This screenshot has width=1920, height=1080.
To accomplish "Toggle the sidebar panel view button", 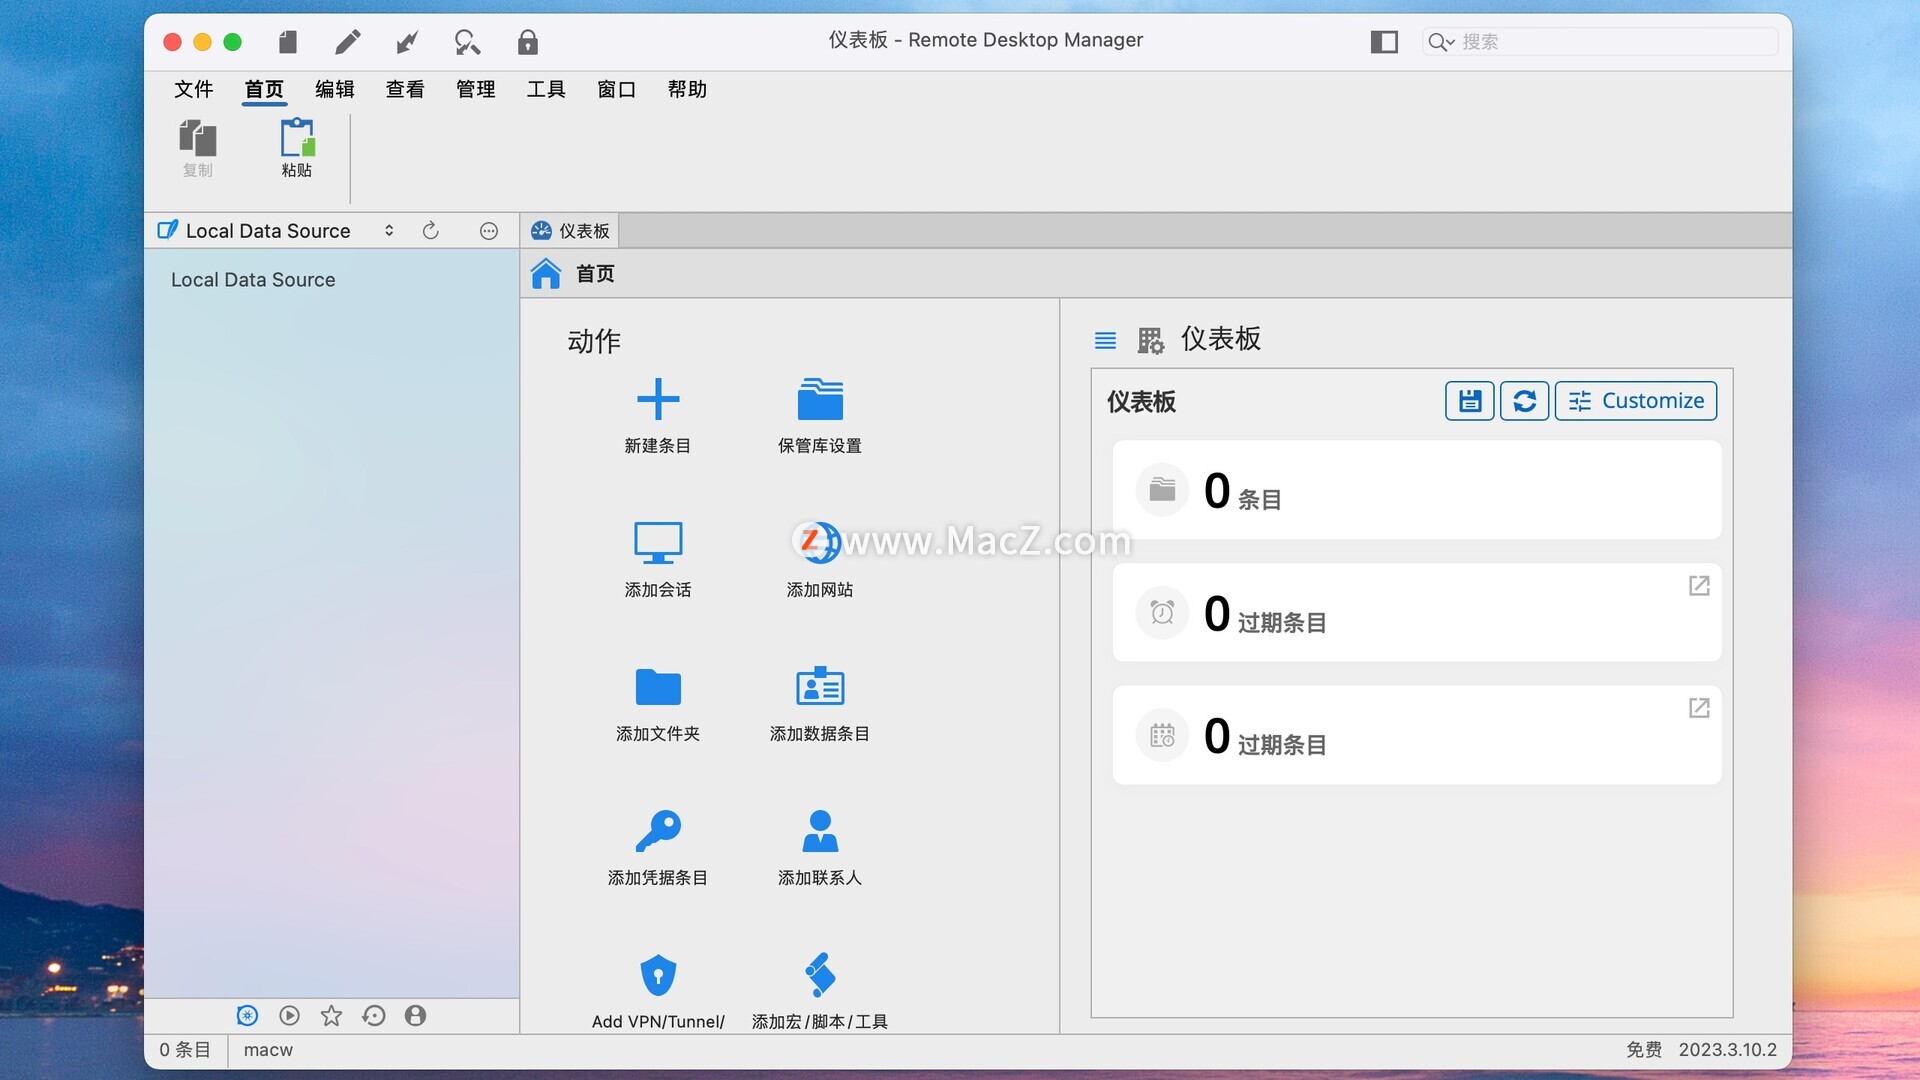I will point(1384,42).
